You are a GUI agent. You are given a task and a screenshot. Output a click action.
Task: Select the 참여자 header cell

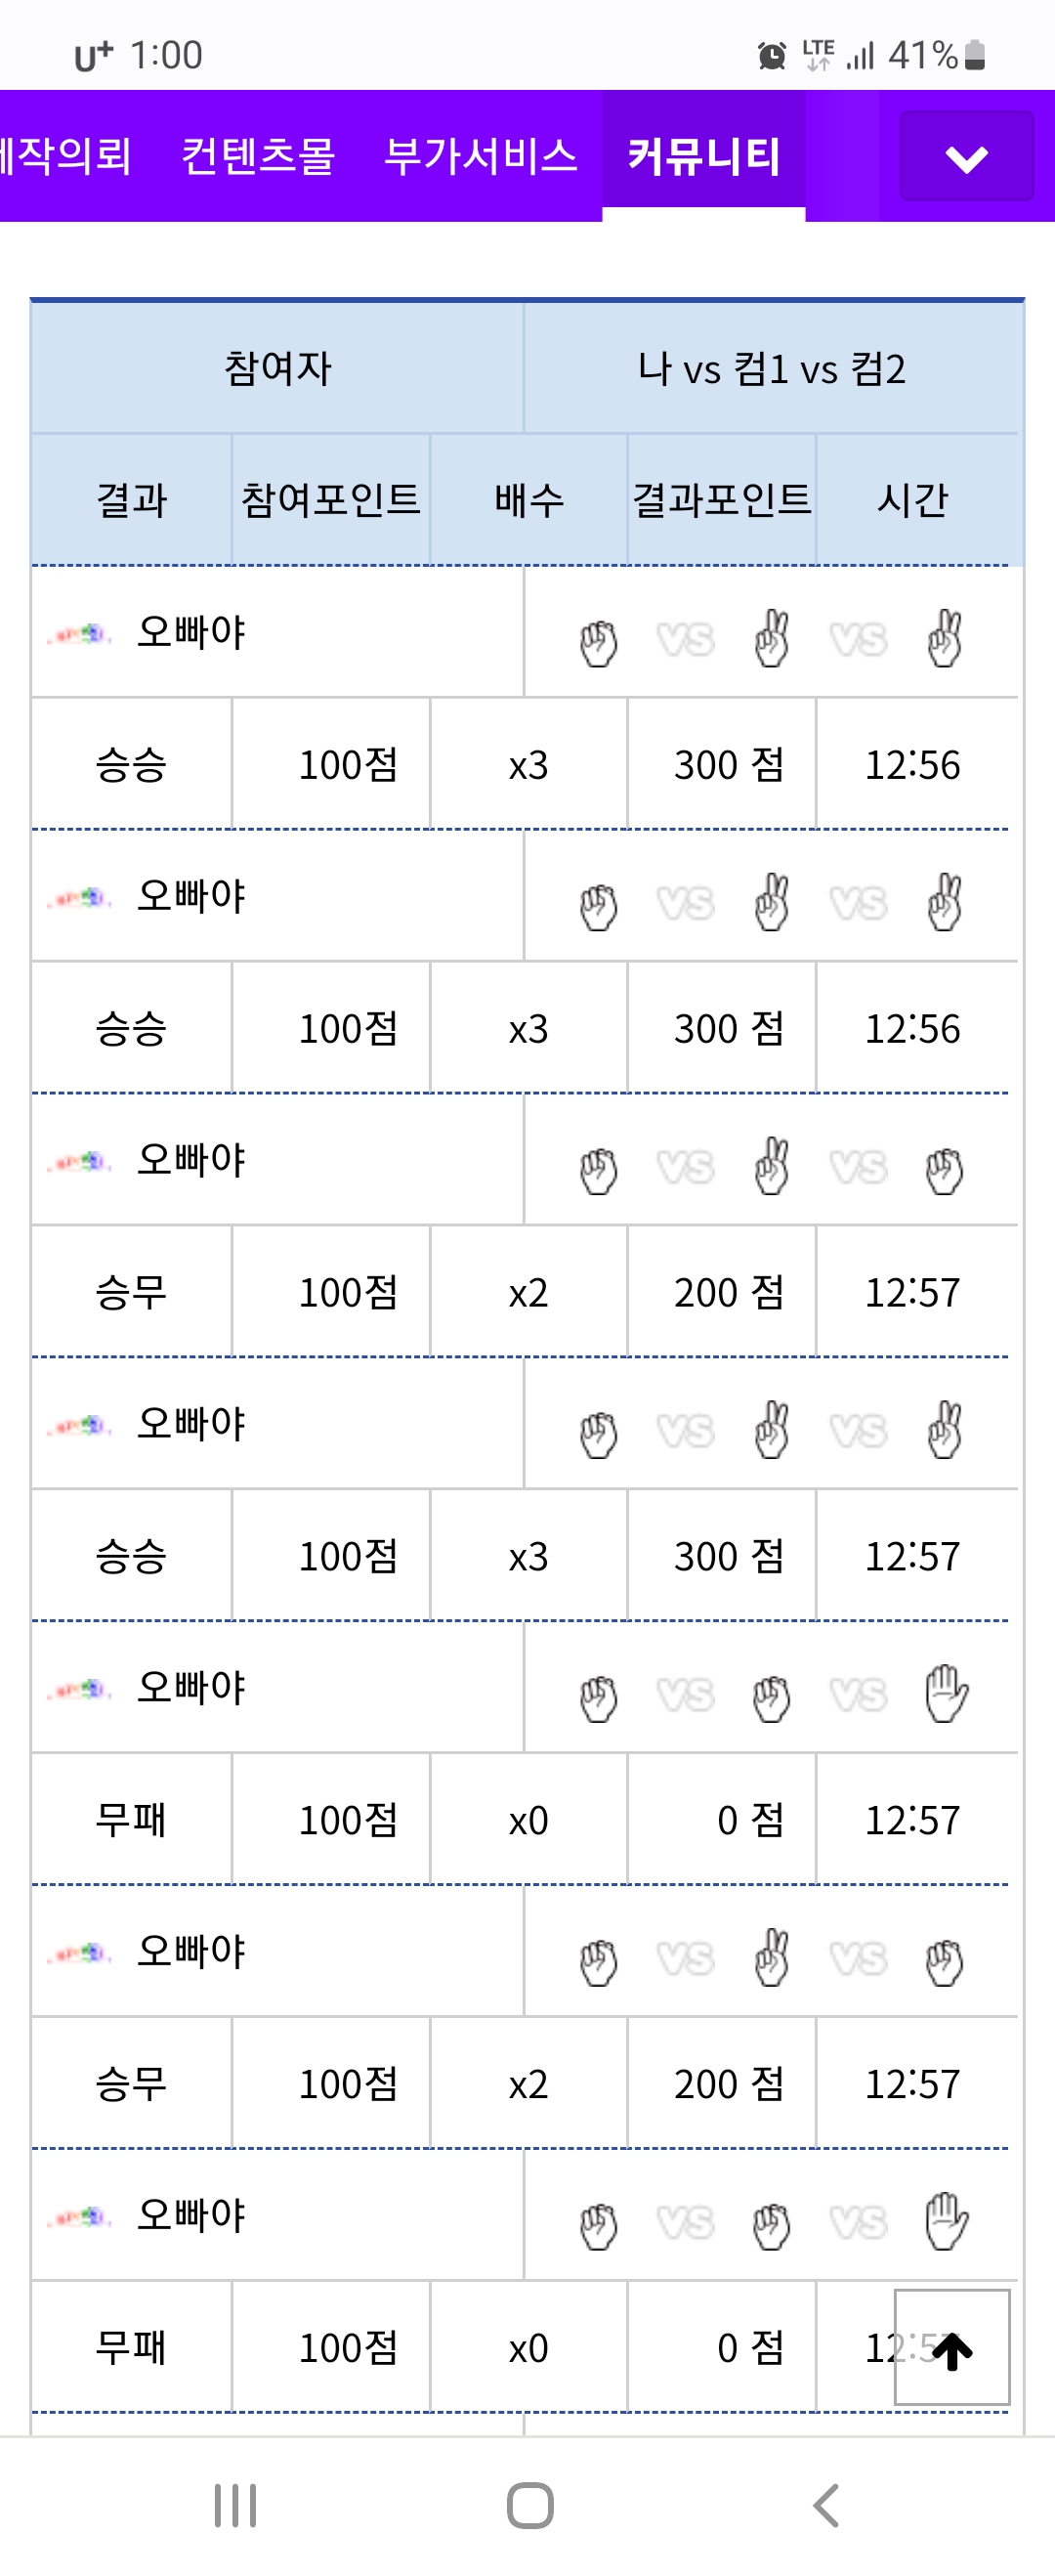[277, 368]
